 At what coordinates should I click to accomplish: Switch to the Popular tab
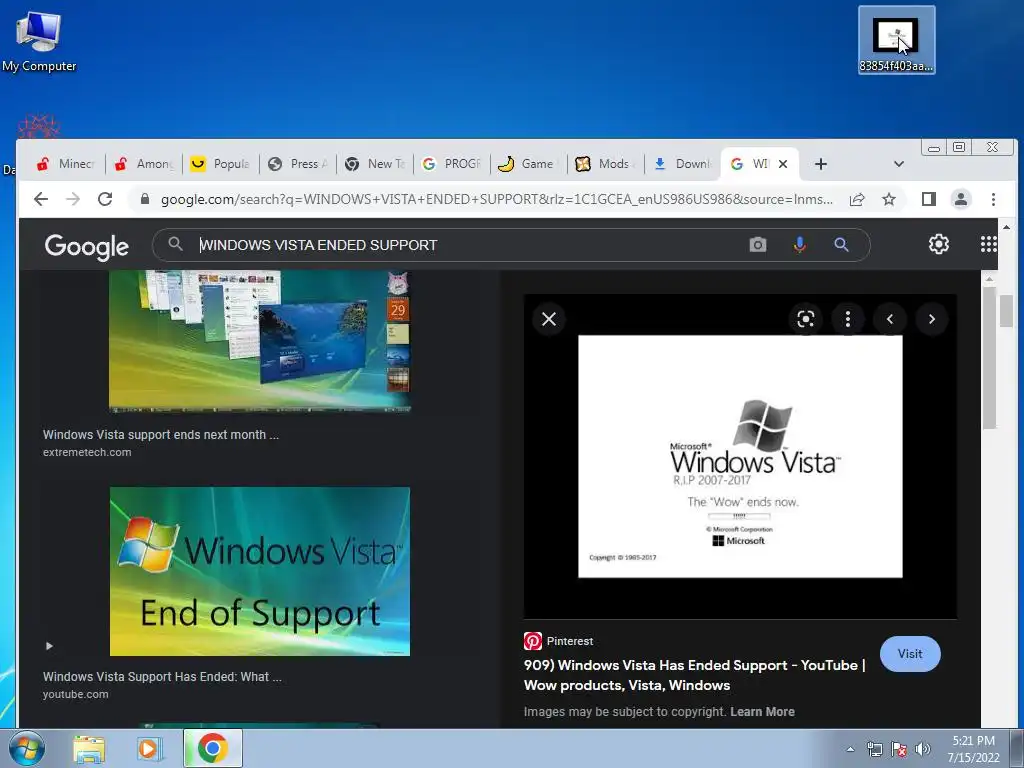click(221, 164)
